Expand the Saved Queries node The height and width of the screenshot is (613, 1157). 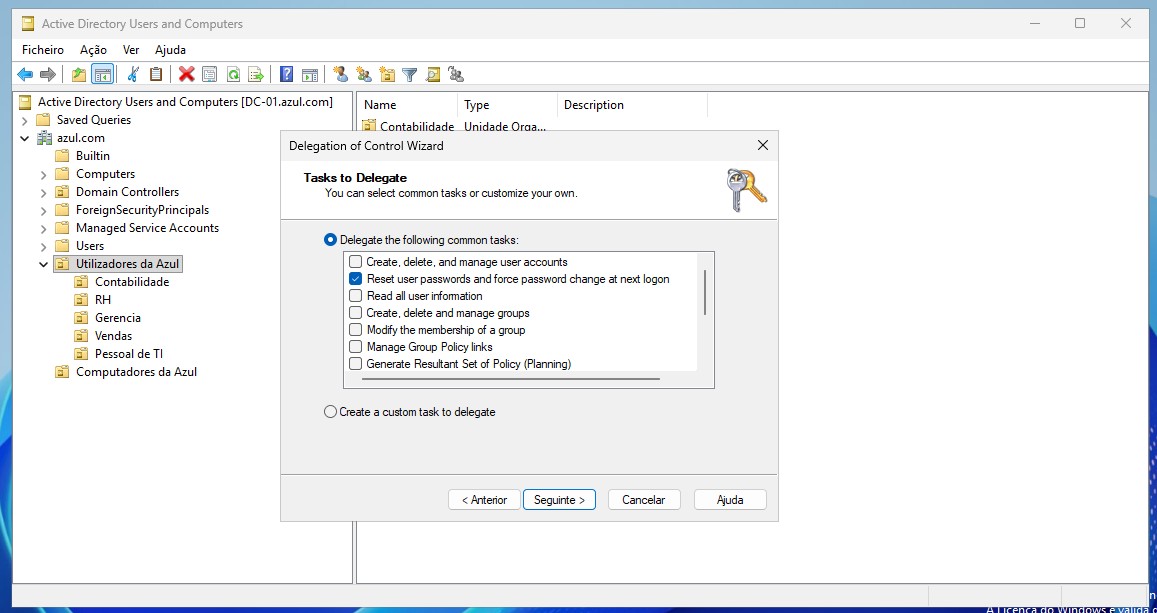coord(24,120)
